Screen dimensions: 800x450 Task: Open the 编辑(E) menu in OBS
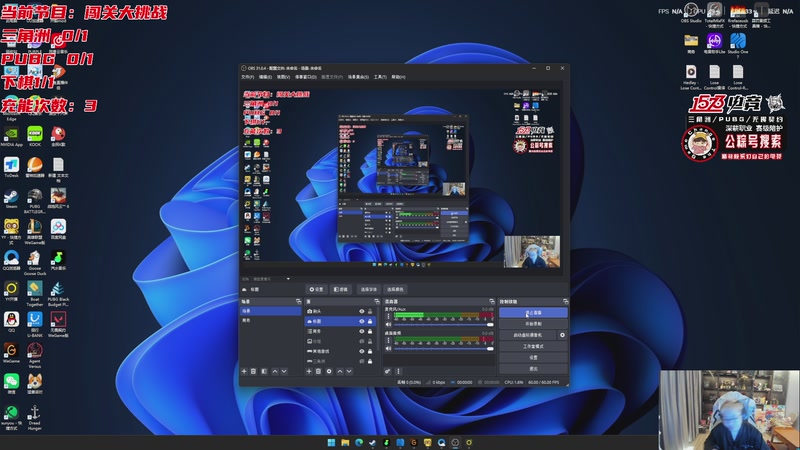click(265, 77)
